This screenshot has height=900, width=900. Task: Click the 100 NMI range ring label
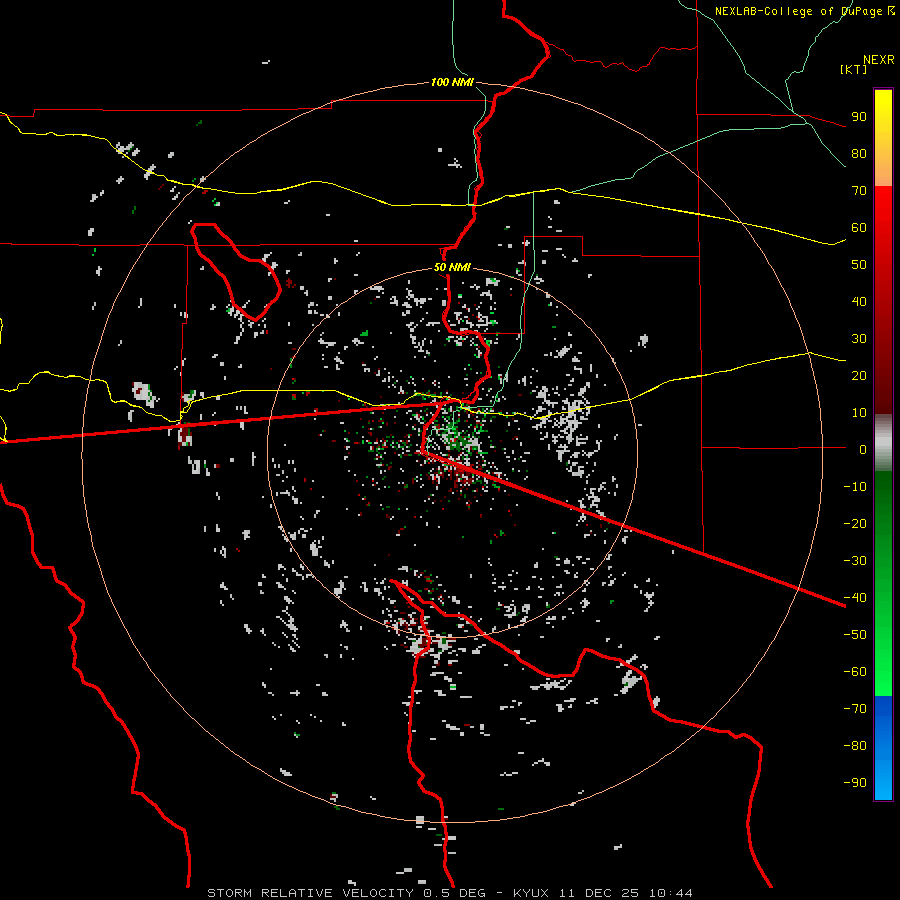point(452,82)
